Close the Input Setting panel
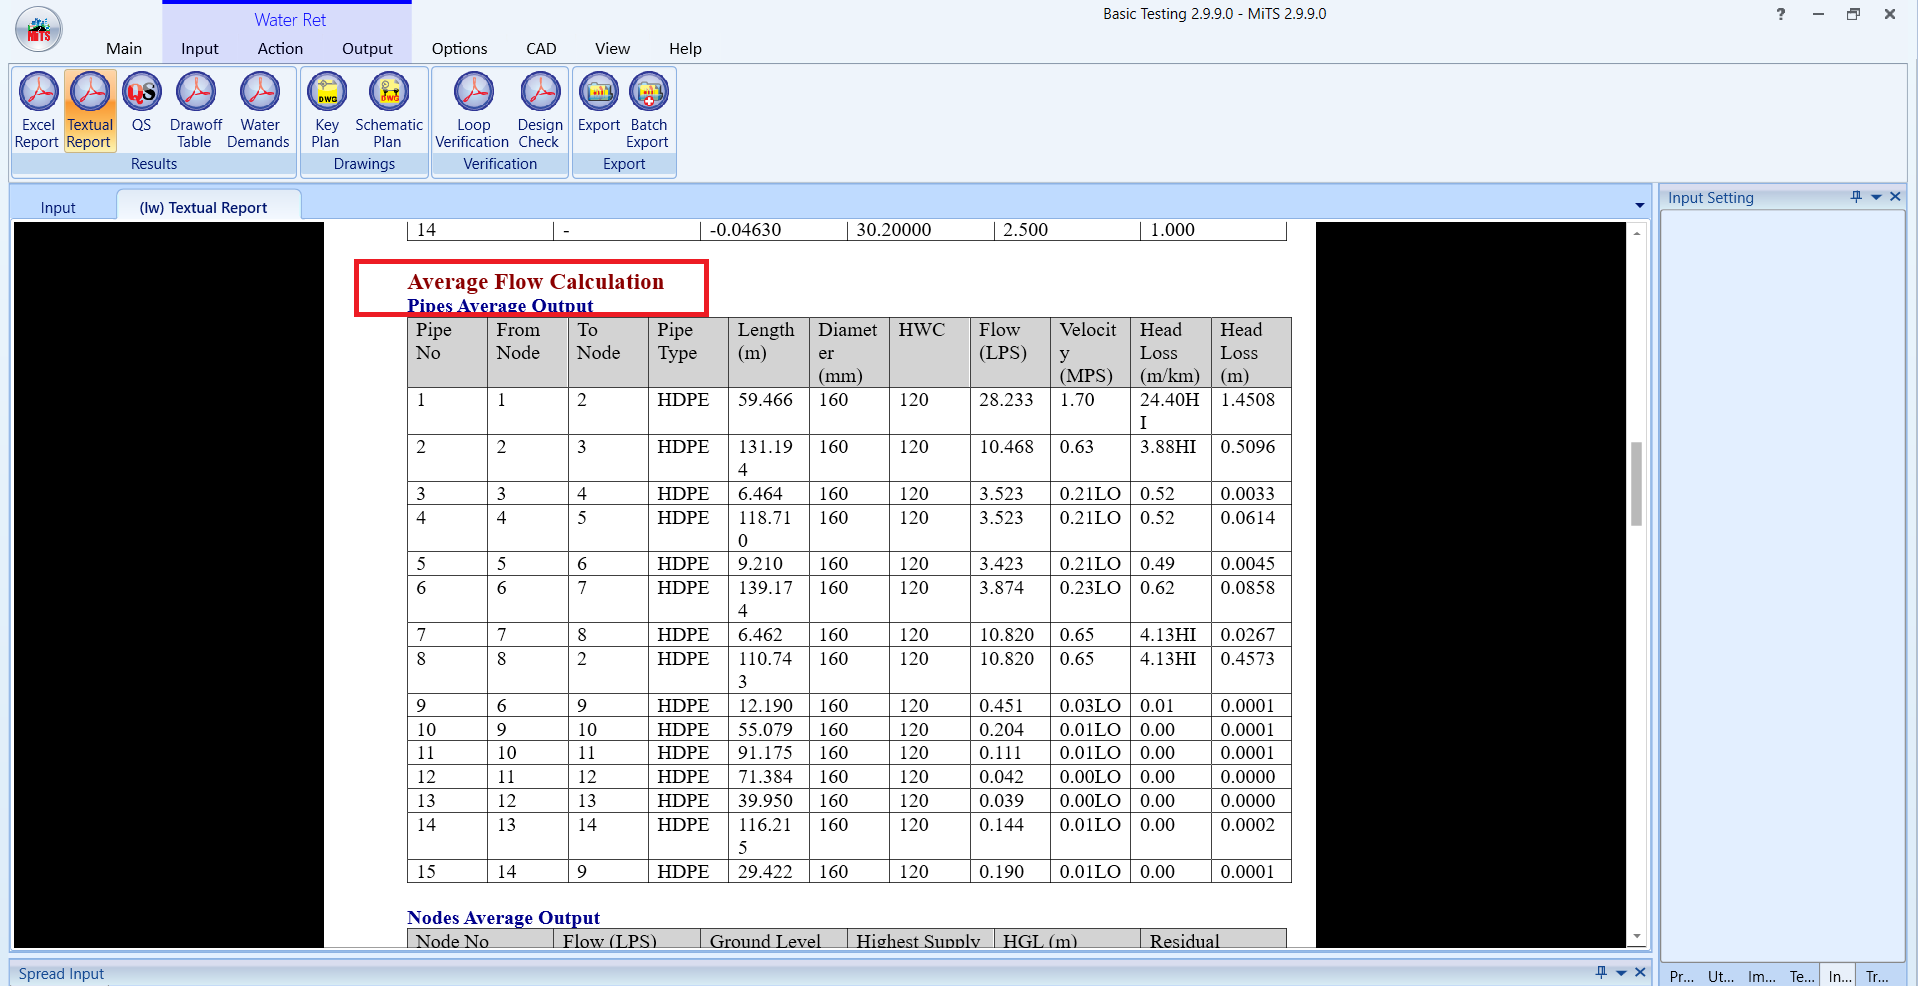This screenshot has width=1918, height=986. (1895, 197)
